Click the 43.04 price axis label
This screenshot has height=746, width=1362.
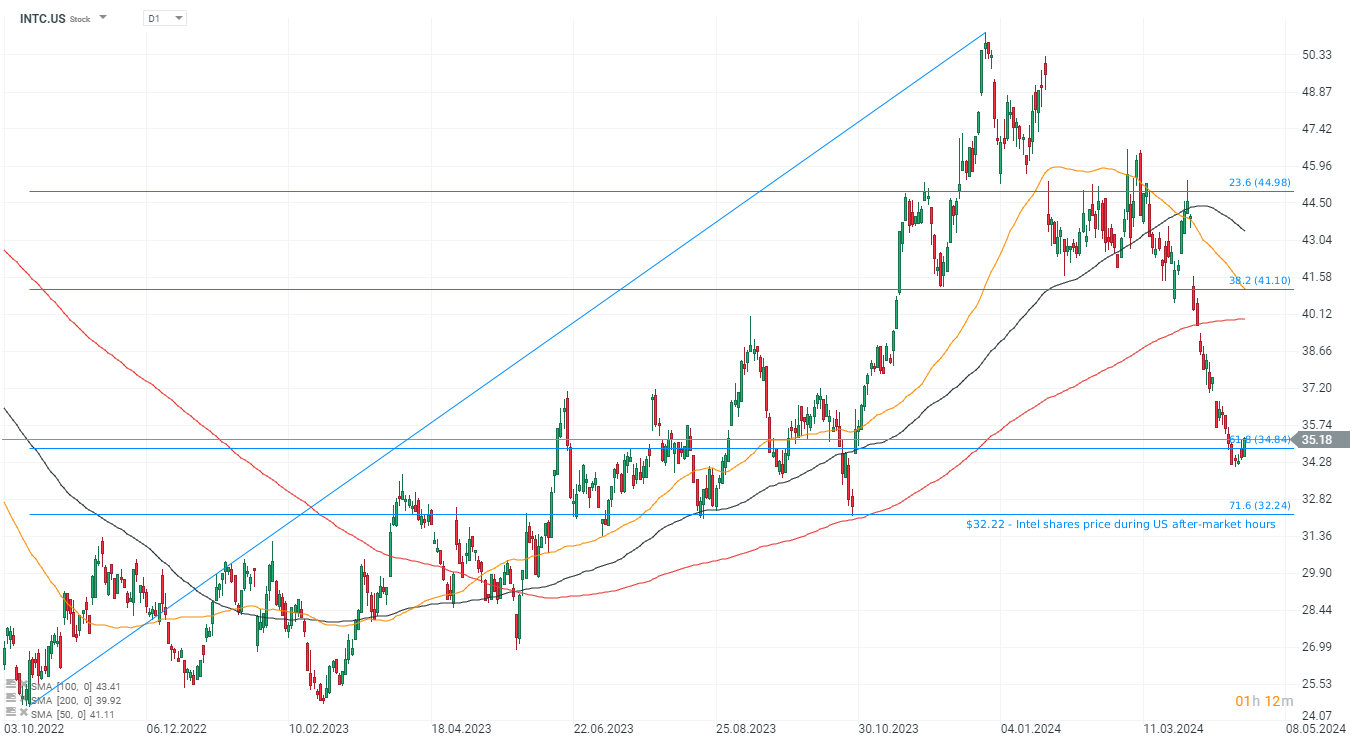point(1318,240)
